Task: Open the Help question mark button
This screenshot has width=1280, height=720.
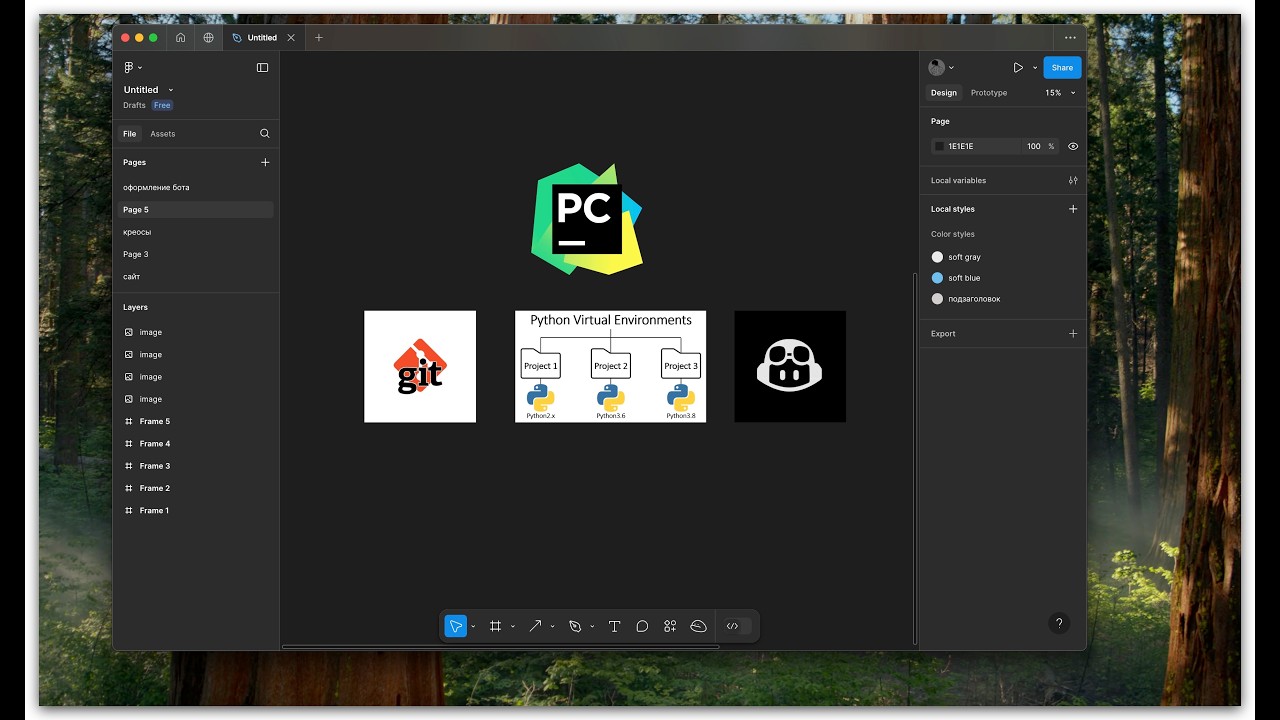Action: (1059, 623)
